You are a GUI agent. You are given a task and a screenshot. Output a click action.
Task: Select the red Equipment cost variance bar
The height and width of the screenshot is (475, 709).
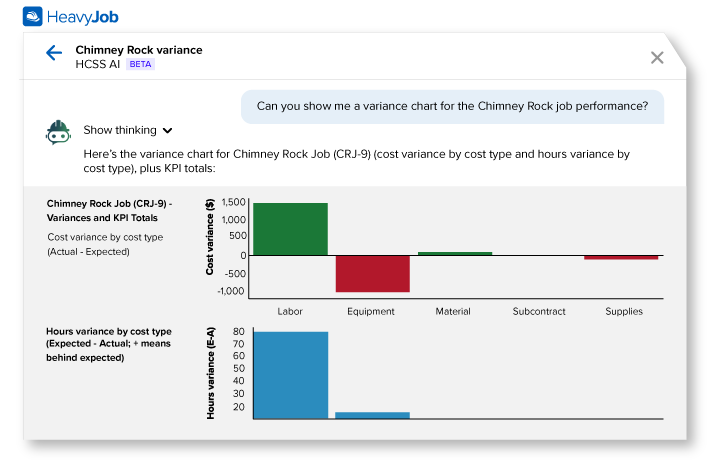373,274
